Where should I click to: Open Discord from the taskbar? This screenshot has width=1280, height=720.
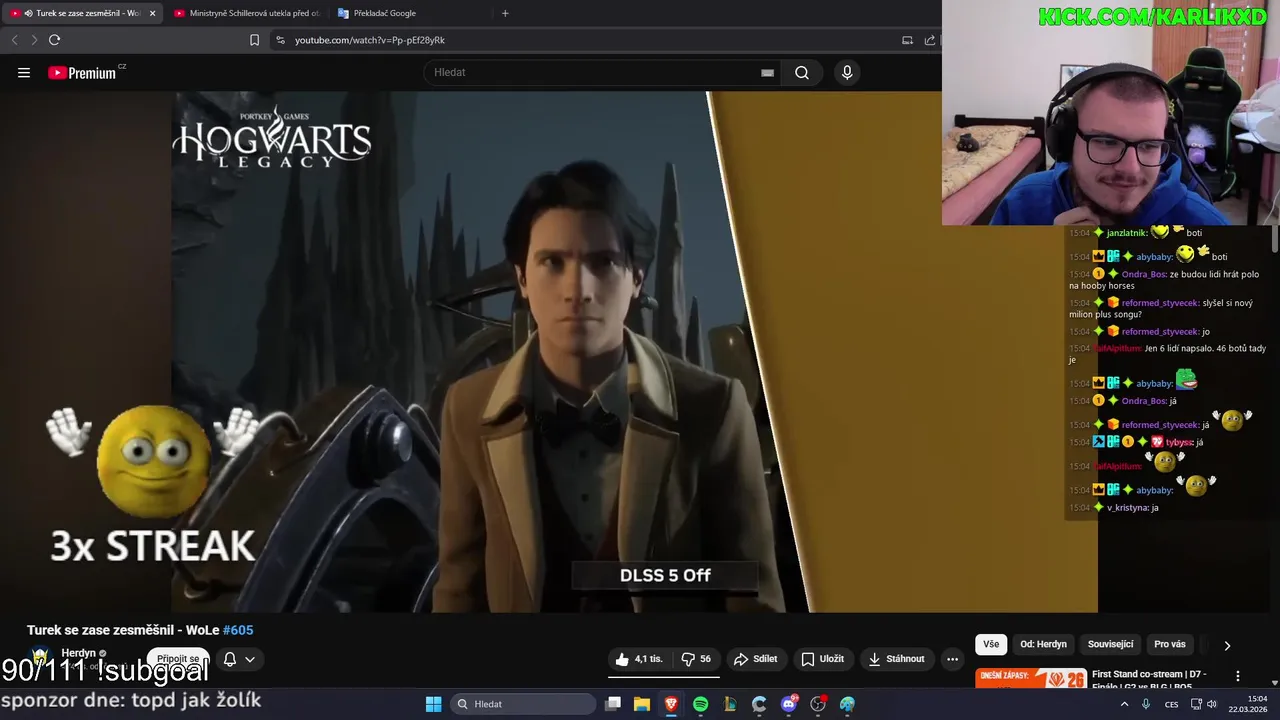789,704
